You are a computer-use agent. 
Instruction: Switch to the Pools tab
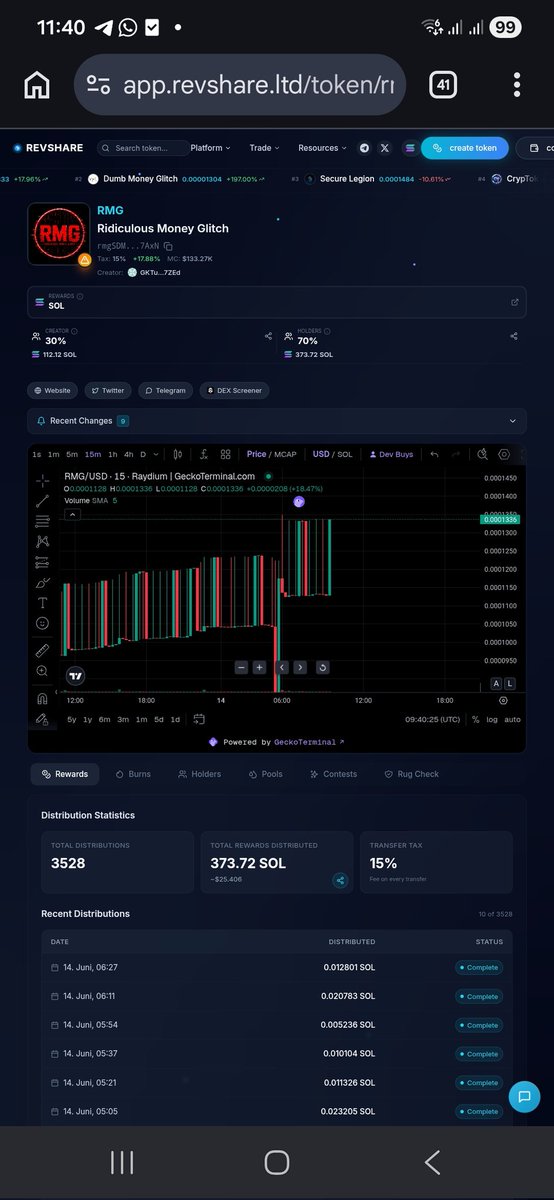pos(265,774)
